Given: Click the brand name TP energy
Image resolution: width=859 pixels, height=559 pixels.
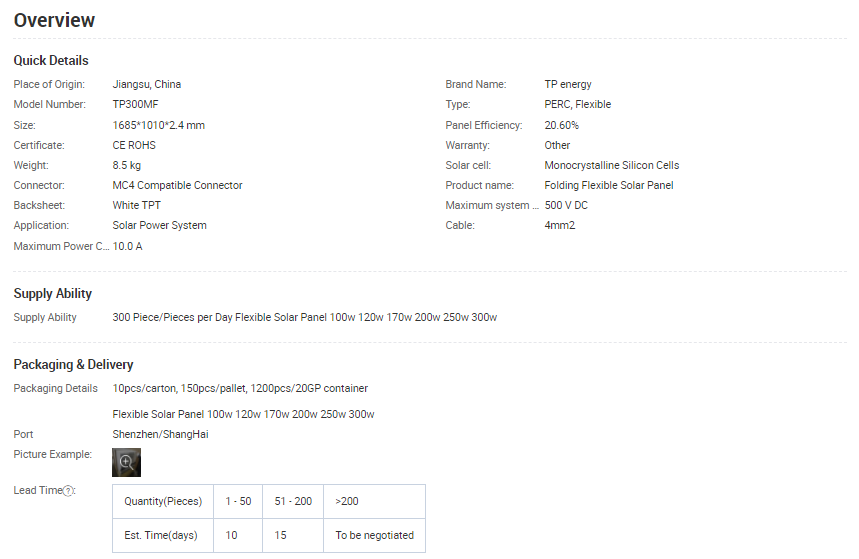Looking at the screenshot, I should (568, 84).
